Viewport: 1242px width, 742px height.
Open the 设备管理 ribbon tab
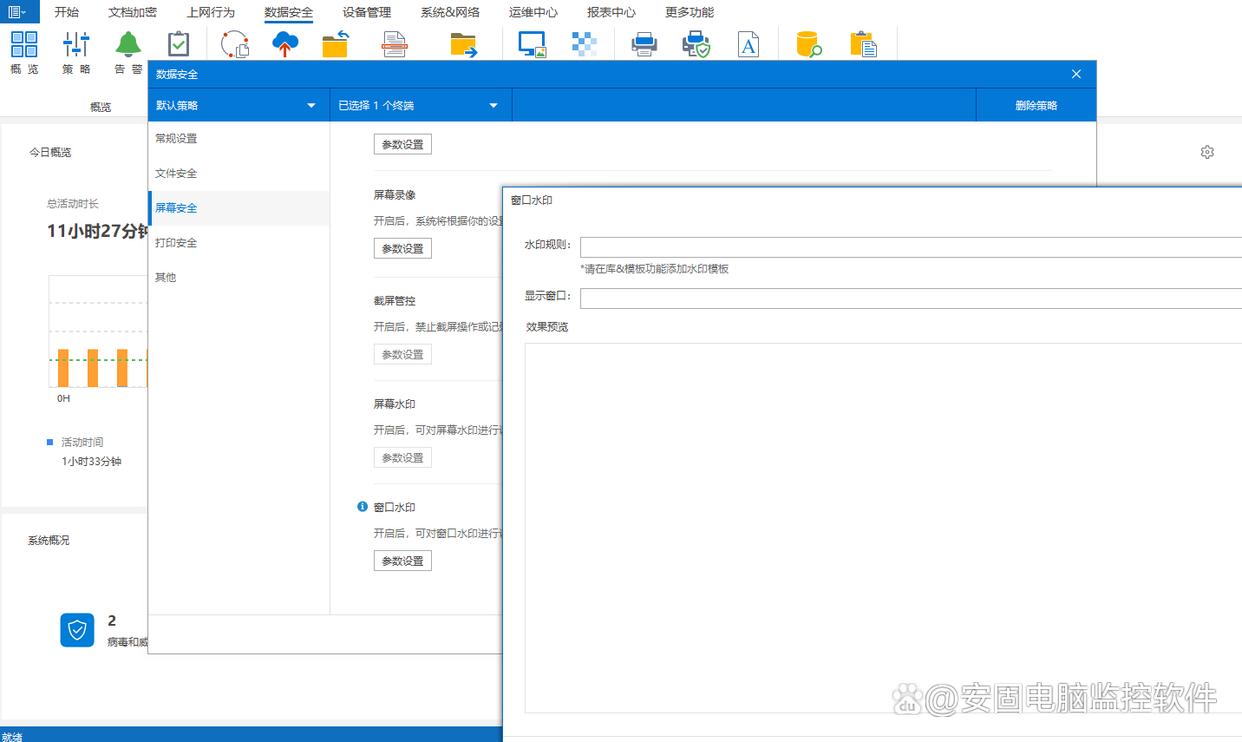pyautogui.click(x=366, y=12)
